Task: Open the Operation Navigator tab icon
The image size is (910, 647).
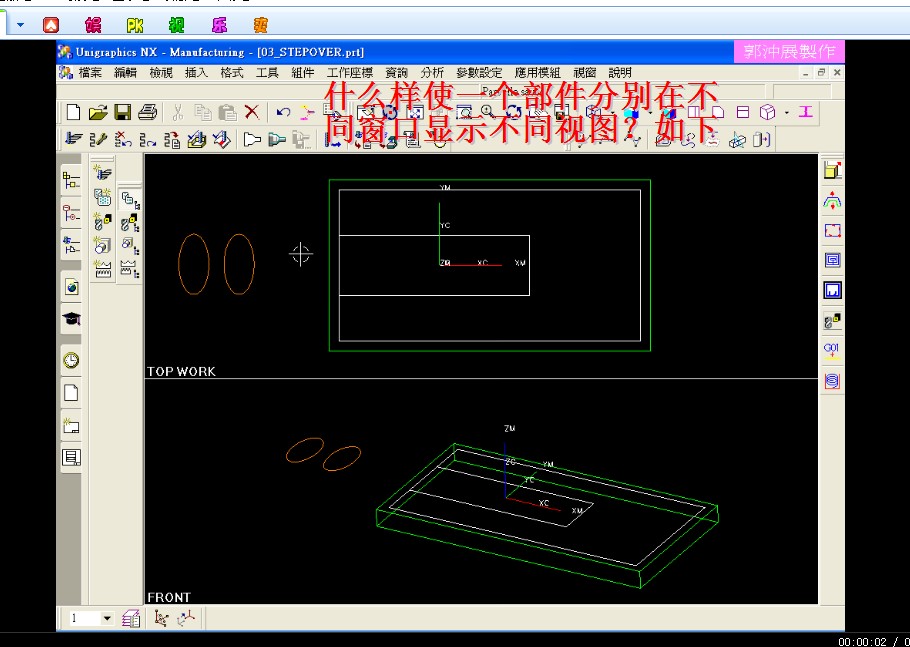Action: (71, 180)
